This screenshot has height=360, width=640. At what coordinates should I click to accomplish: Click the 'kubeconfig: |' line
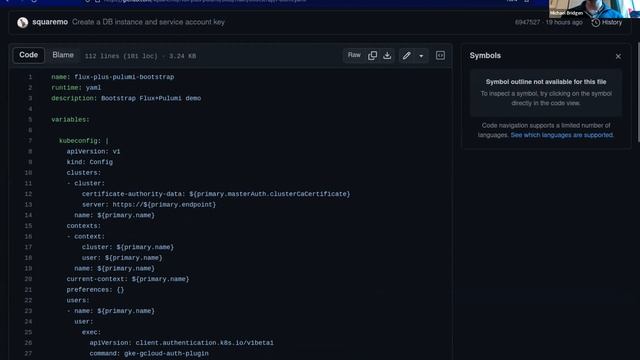click(x=84, y=141)
